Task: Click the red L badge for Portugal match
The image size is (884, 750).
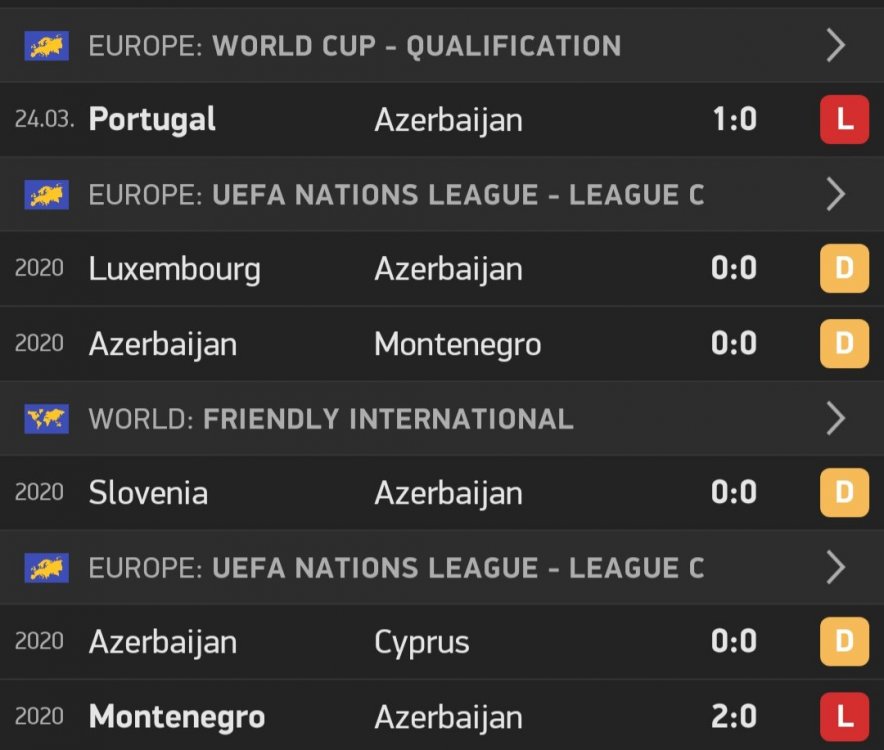Action: pyautogui.click(x=844, y=120)
